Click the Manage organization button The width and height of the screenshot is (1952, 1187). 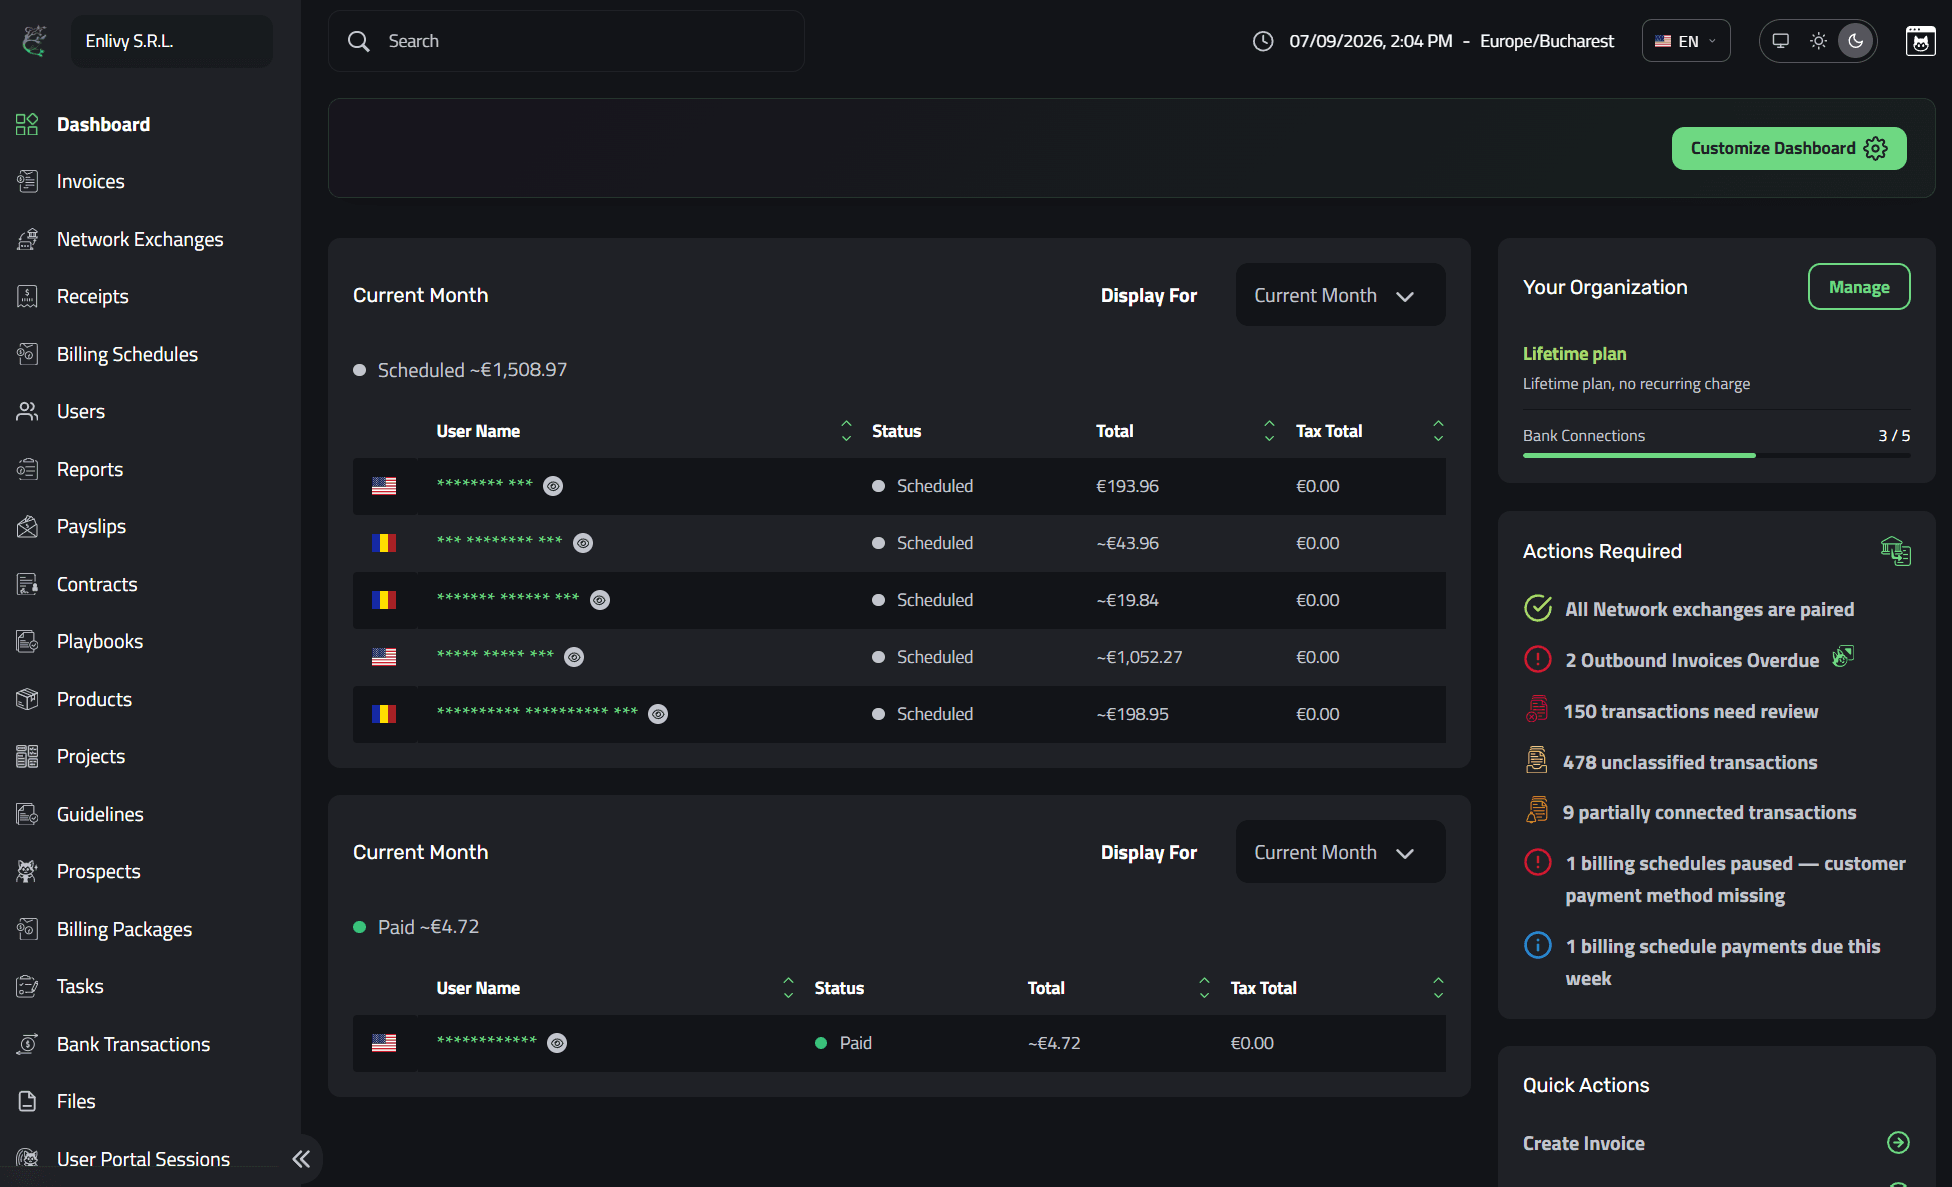1859,287
